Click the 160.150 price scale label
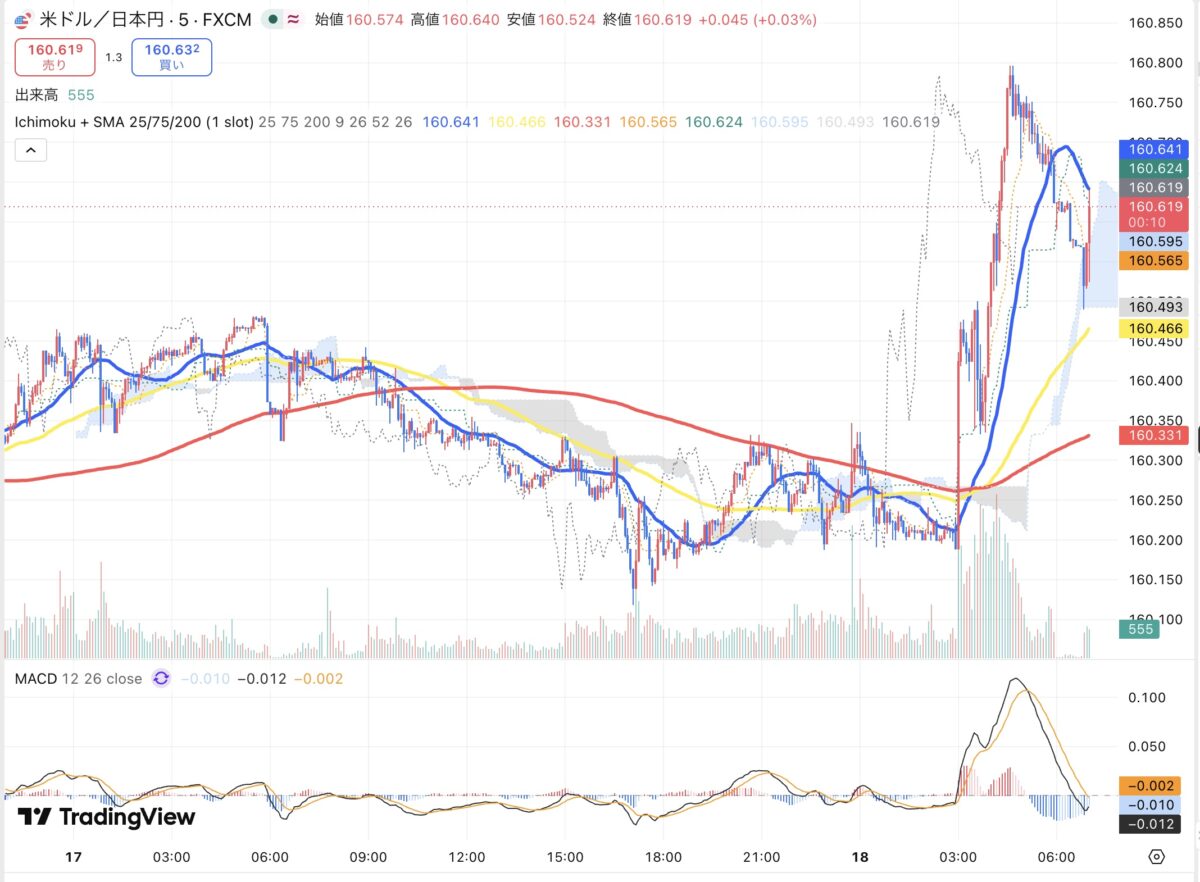 coord(1155,580)
